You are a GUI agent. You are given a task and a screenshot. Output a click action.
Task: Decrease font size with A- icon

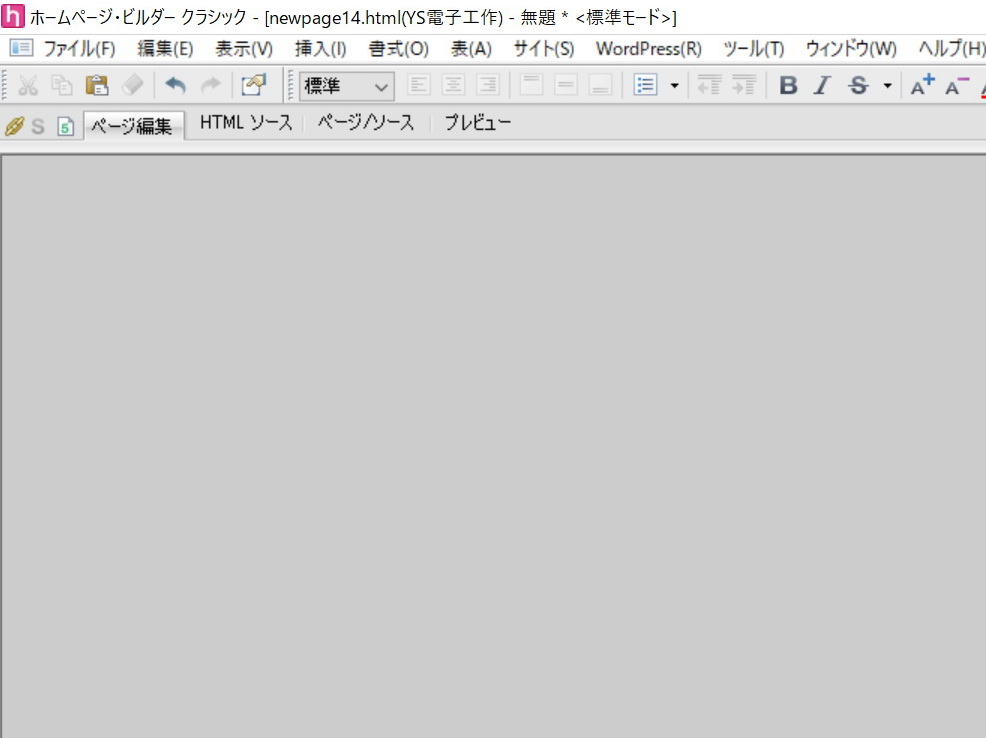(957, 86)
